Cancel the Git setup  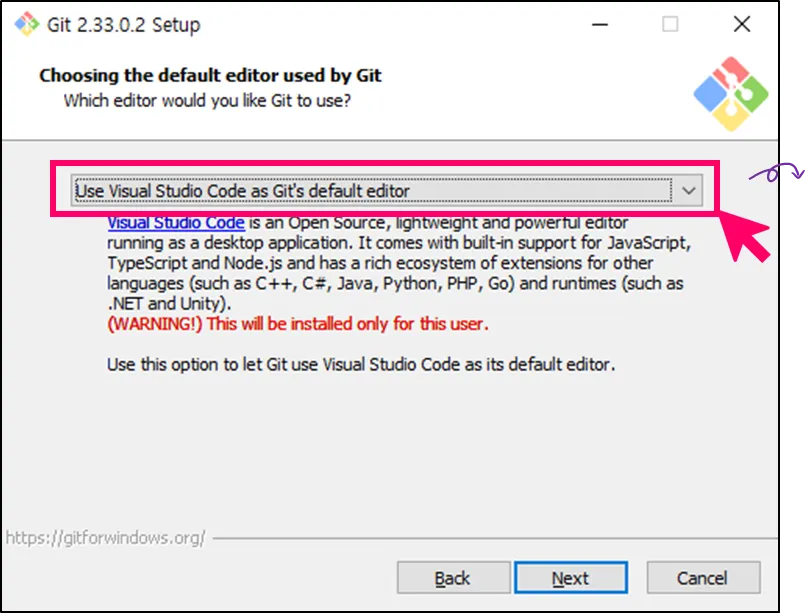pos(703,578)
